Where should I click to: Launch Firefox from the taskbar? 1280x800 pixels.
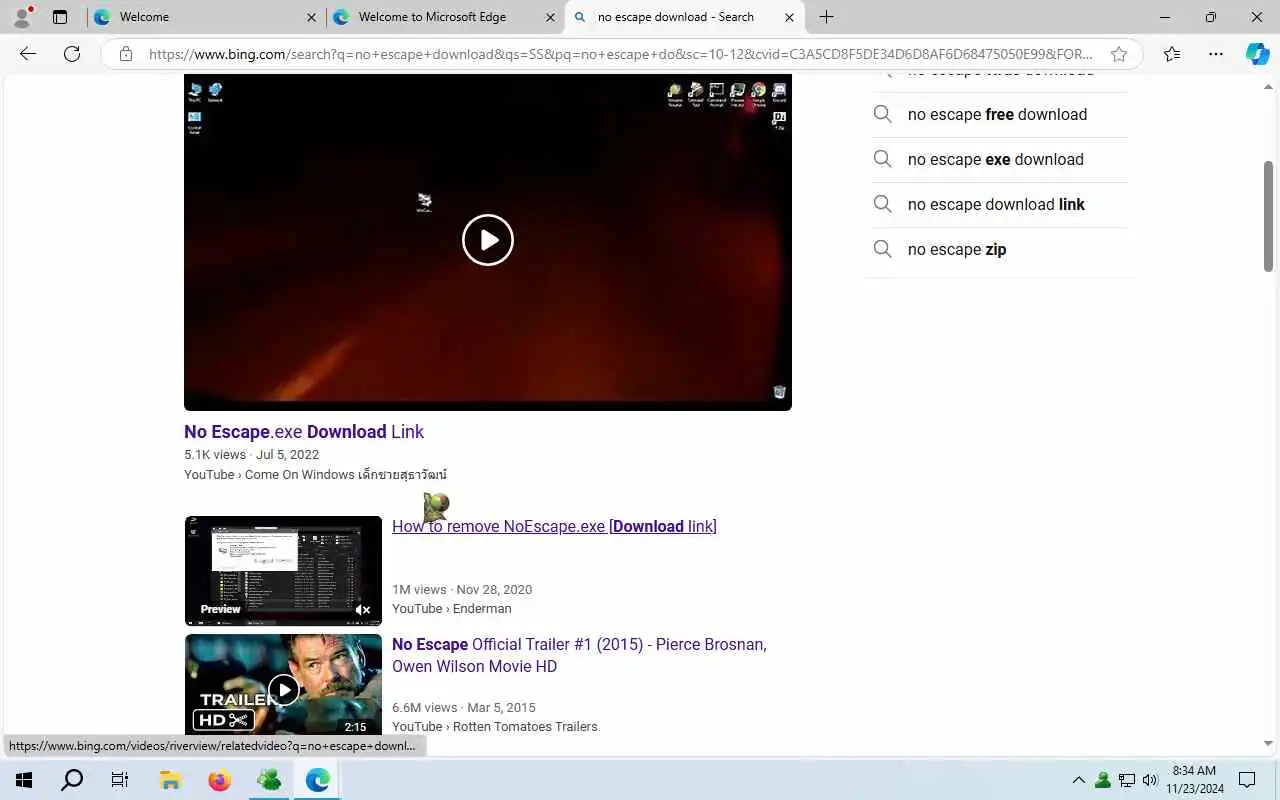[x=219, y=780]
